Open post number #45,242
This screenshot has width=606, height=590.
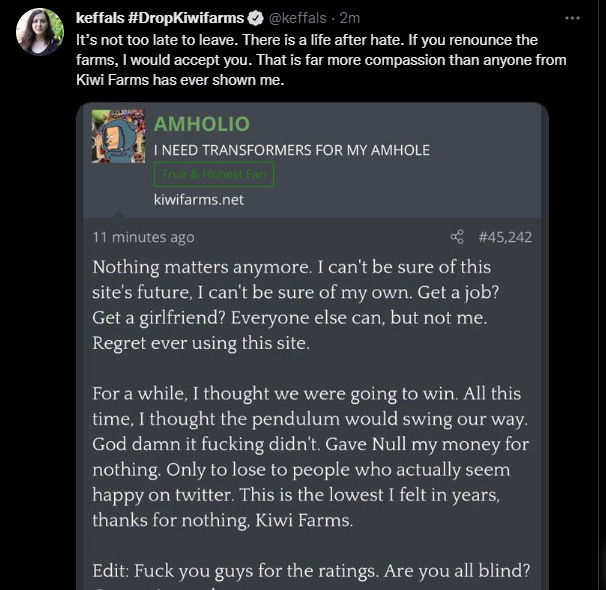pos(505,237)
